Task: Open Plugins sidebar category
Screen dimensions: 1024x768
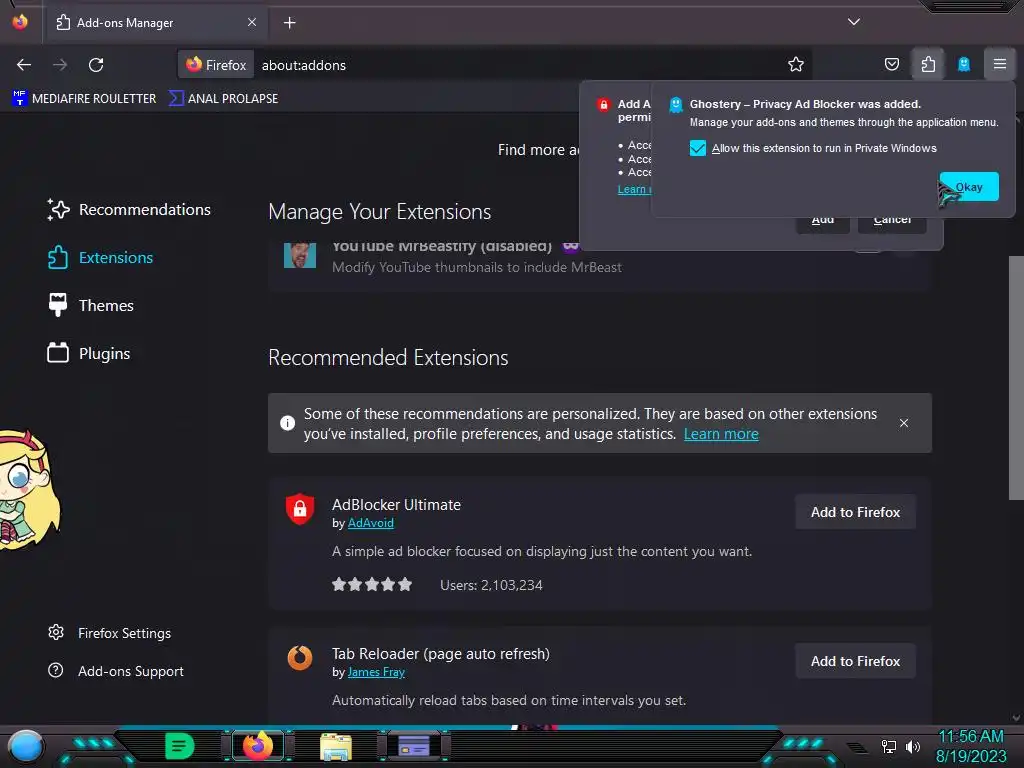Action: click(x=88, y=353)
